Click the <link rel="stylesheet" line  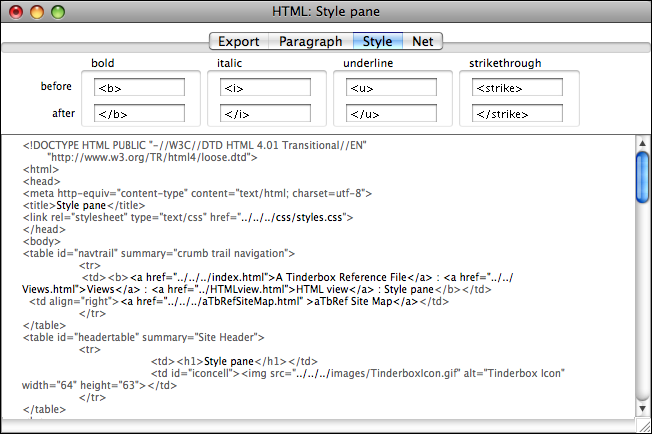coord(188,217)
